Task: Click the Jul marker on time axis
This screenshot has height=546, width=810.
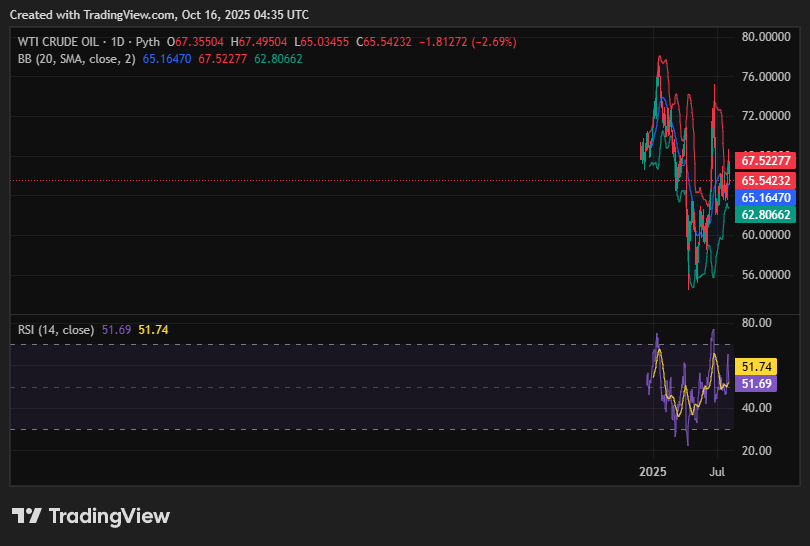Action: 717,470
